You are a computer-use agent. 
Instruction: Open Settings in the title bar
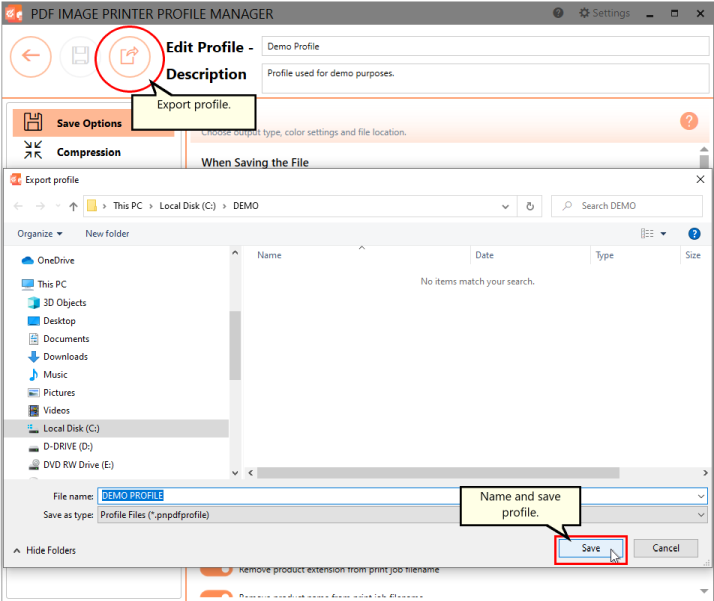click(x=604, y=13)
